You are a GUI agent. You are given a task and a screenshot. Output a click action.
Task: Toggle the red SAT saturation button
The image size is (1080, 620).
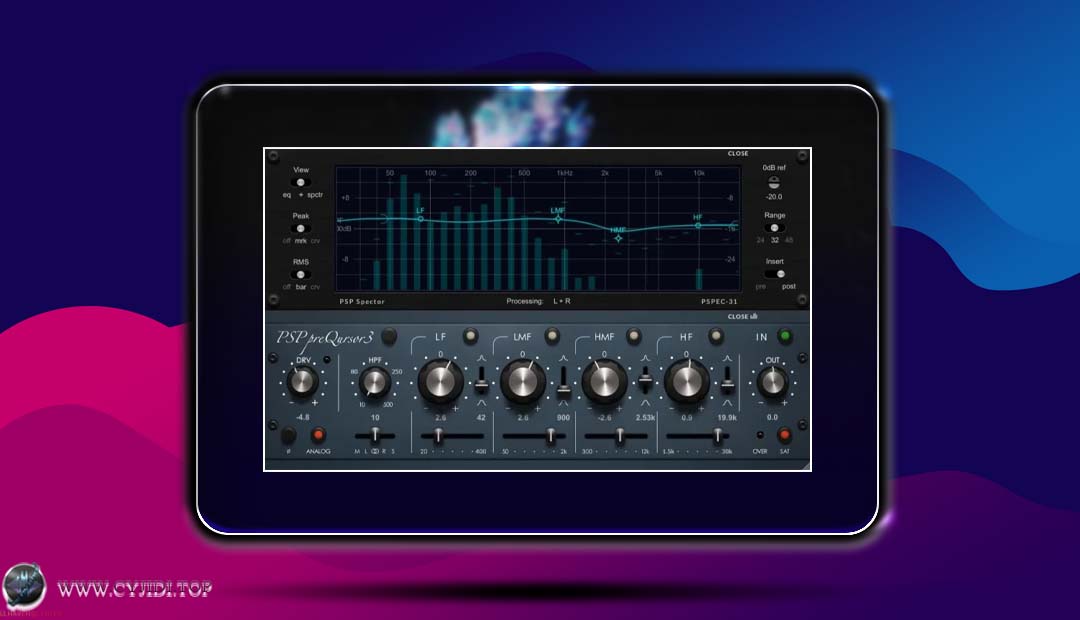coord(784,435)
